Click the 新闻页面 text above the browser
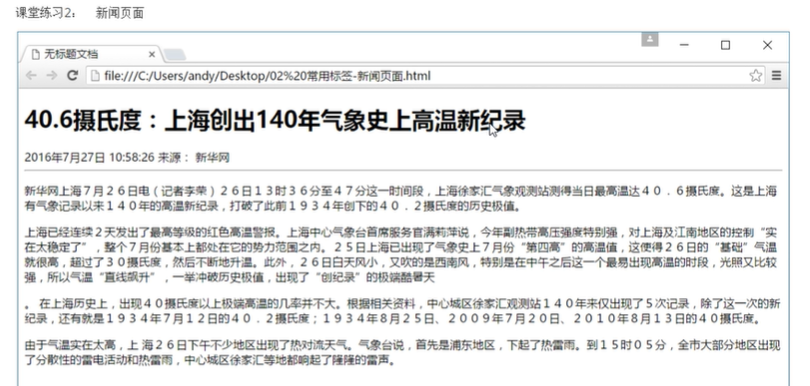 pos(119,13)
